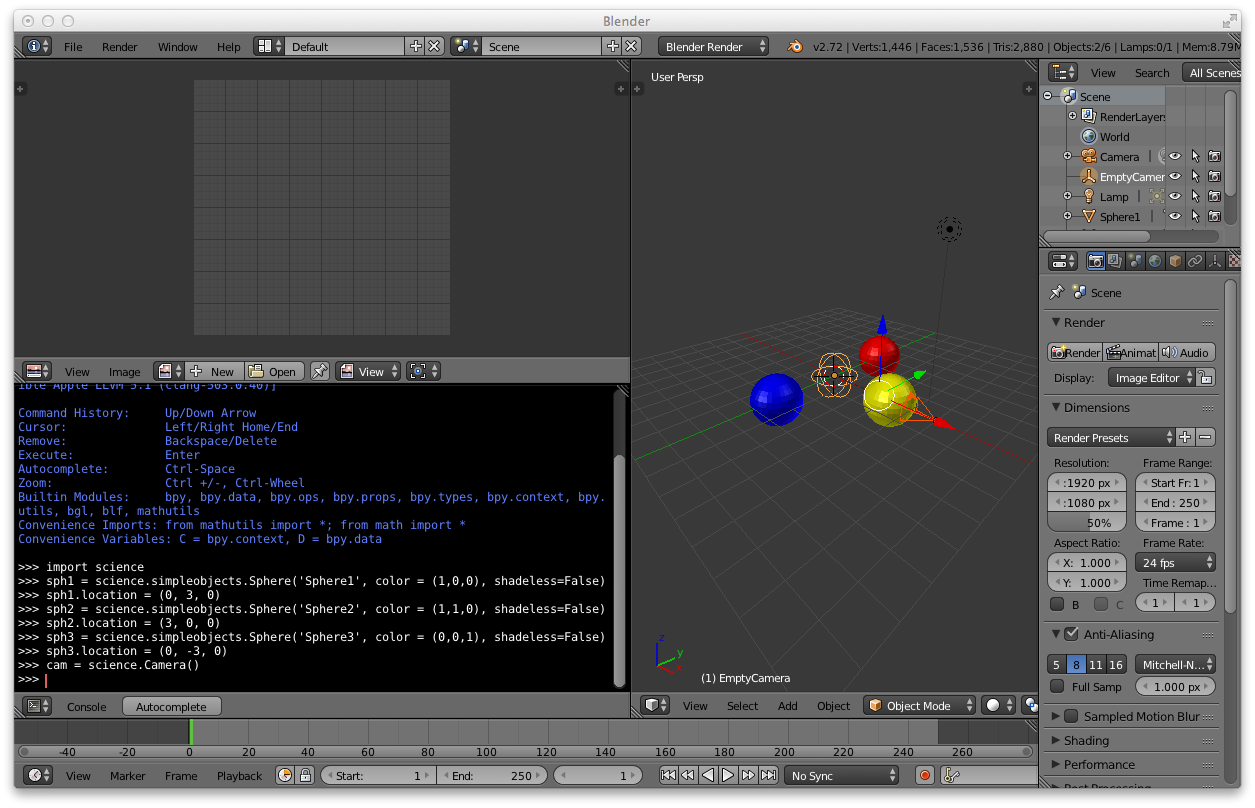Hide EmptyCamera with its eye icon
The height and width of the screenshot is (808, 1255).
1175,177
